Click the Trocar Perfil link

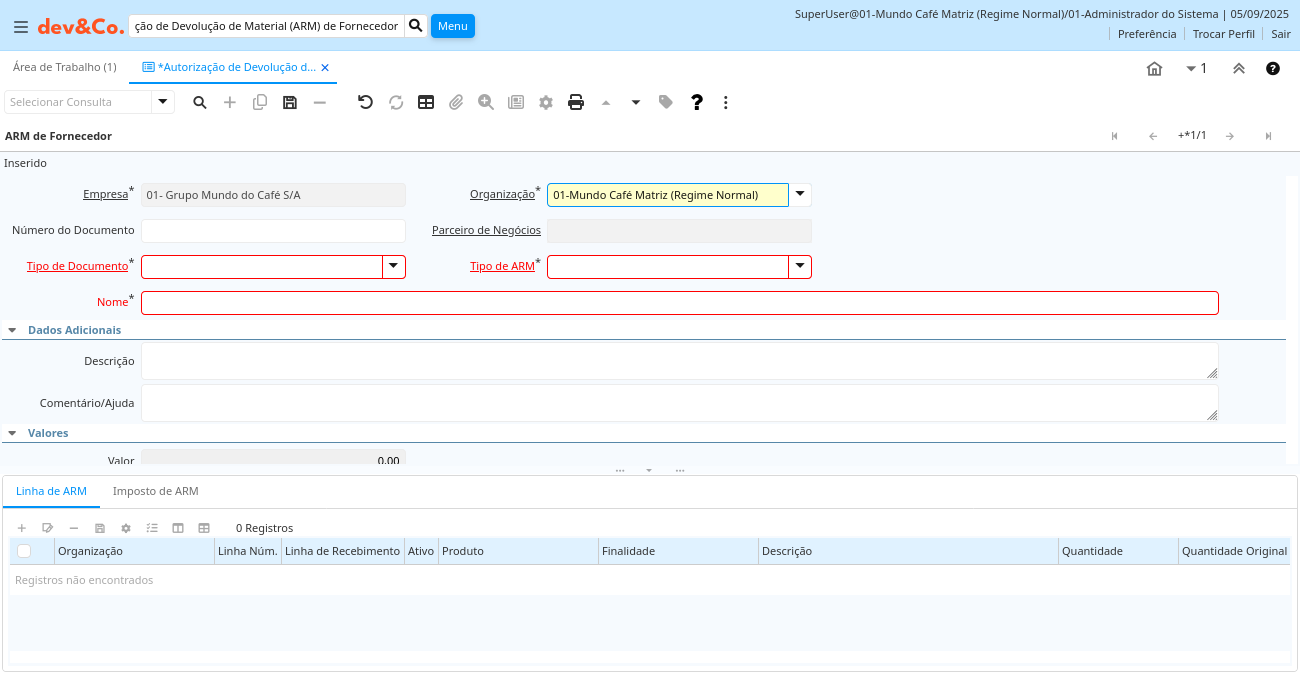click(1223, 34)
